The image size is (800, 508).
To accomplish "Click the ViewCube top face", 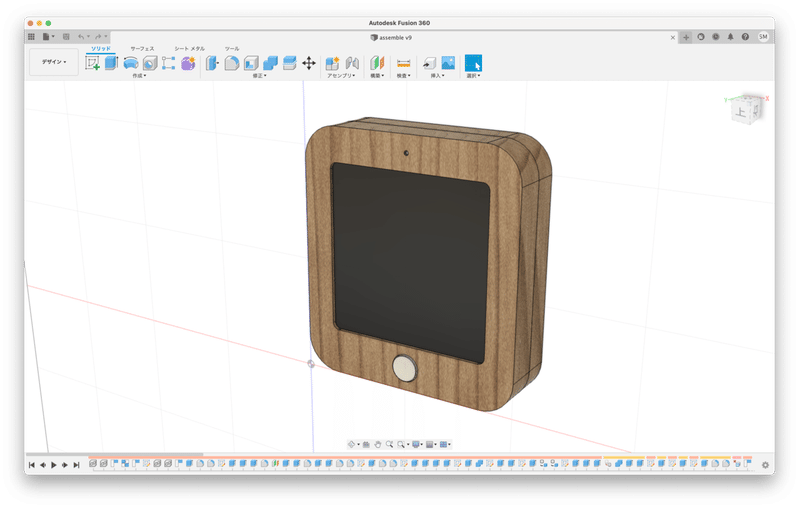I will pyautogui.click(x=741, y=112).
